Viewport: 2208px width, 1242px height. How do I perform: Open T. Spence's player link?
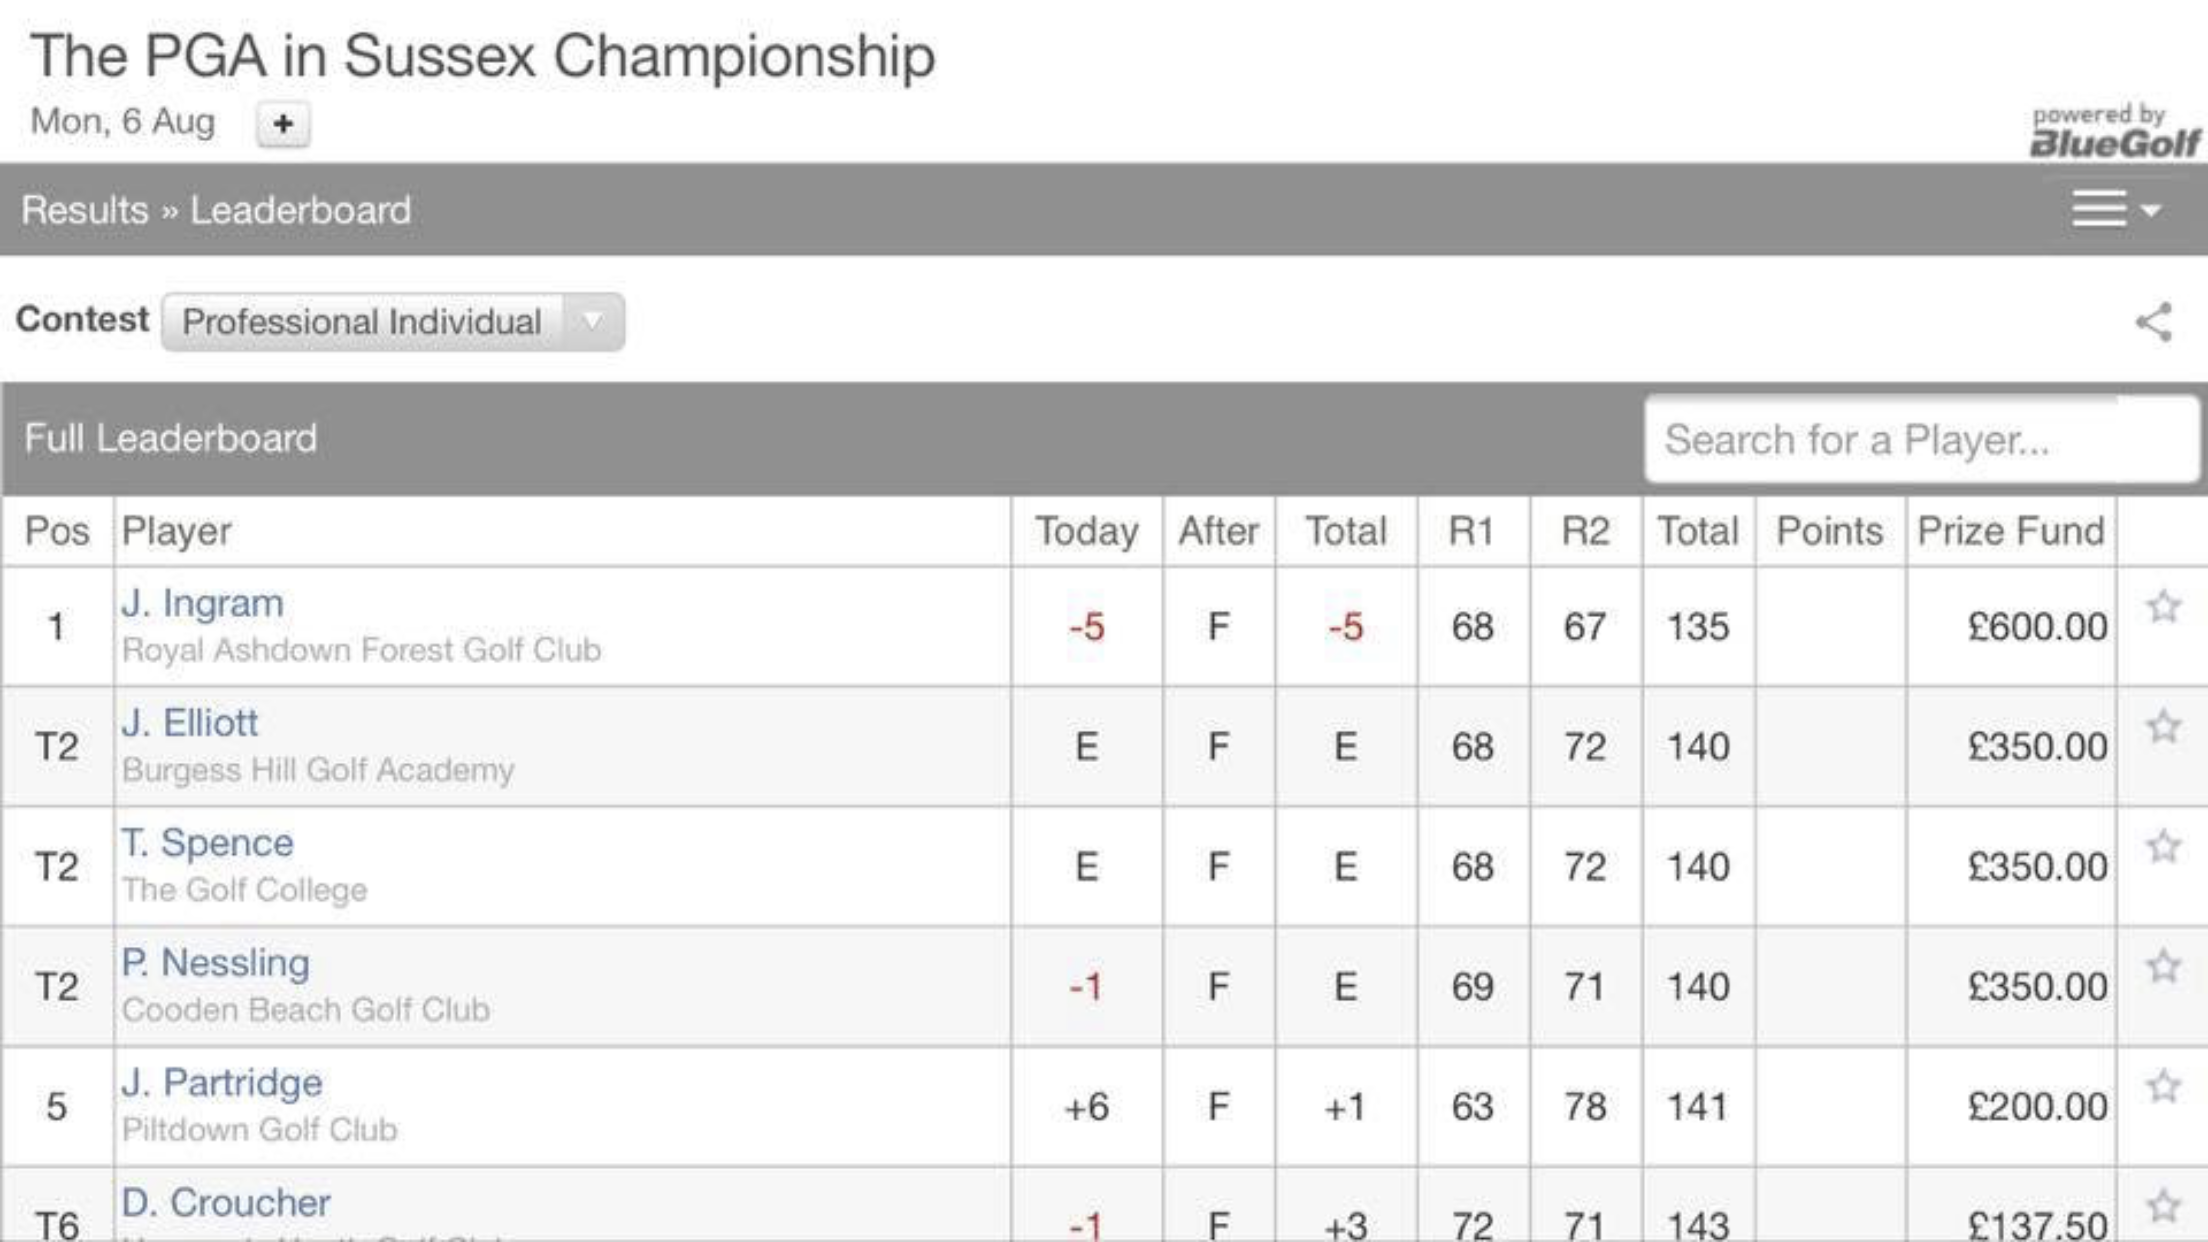(x=208, y=843)
